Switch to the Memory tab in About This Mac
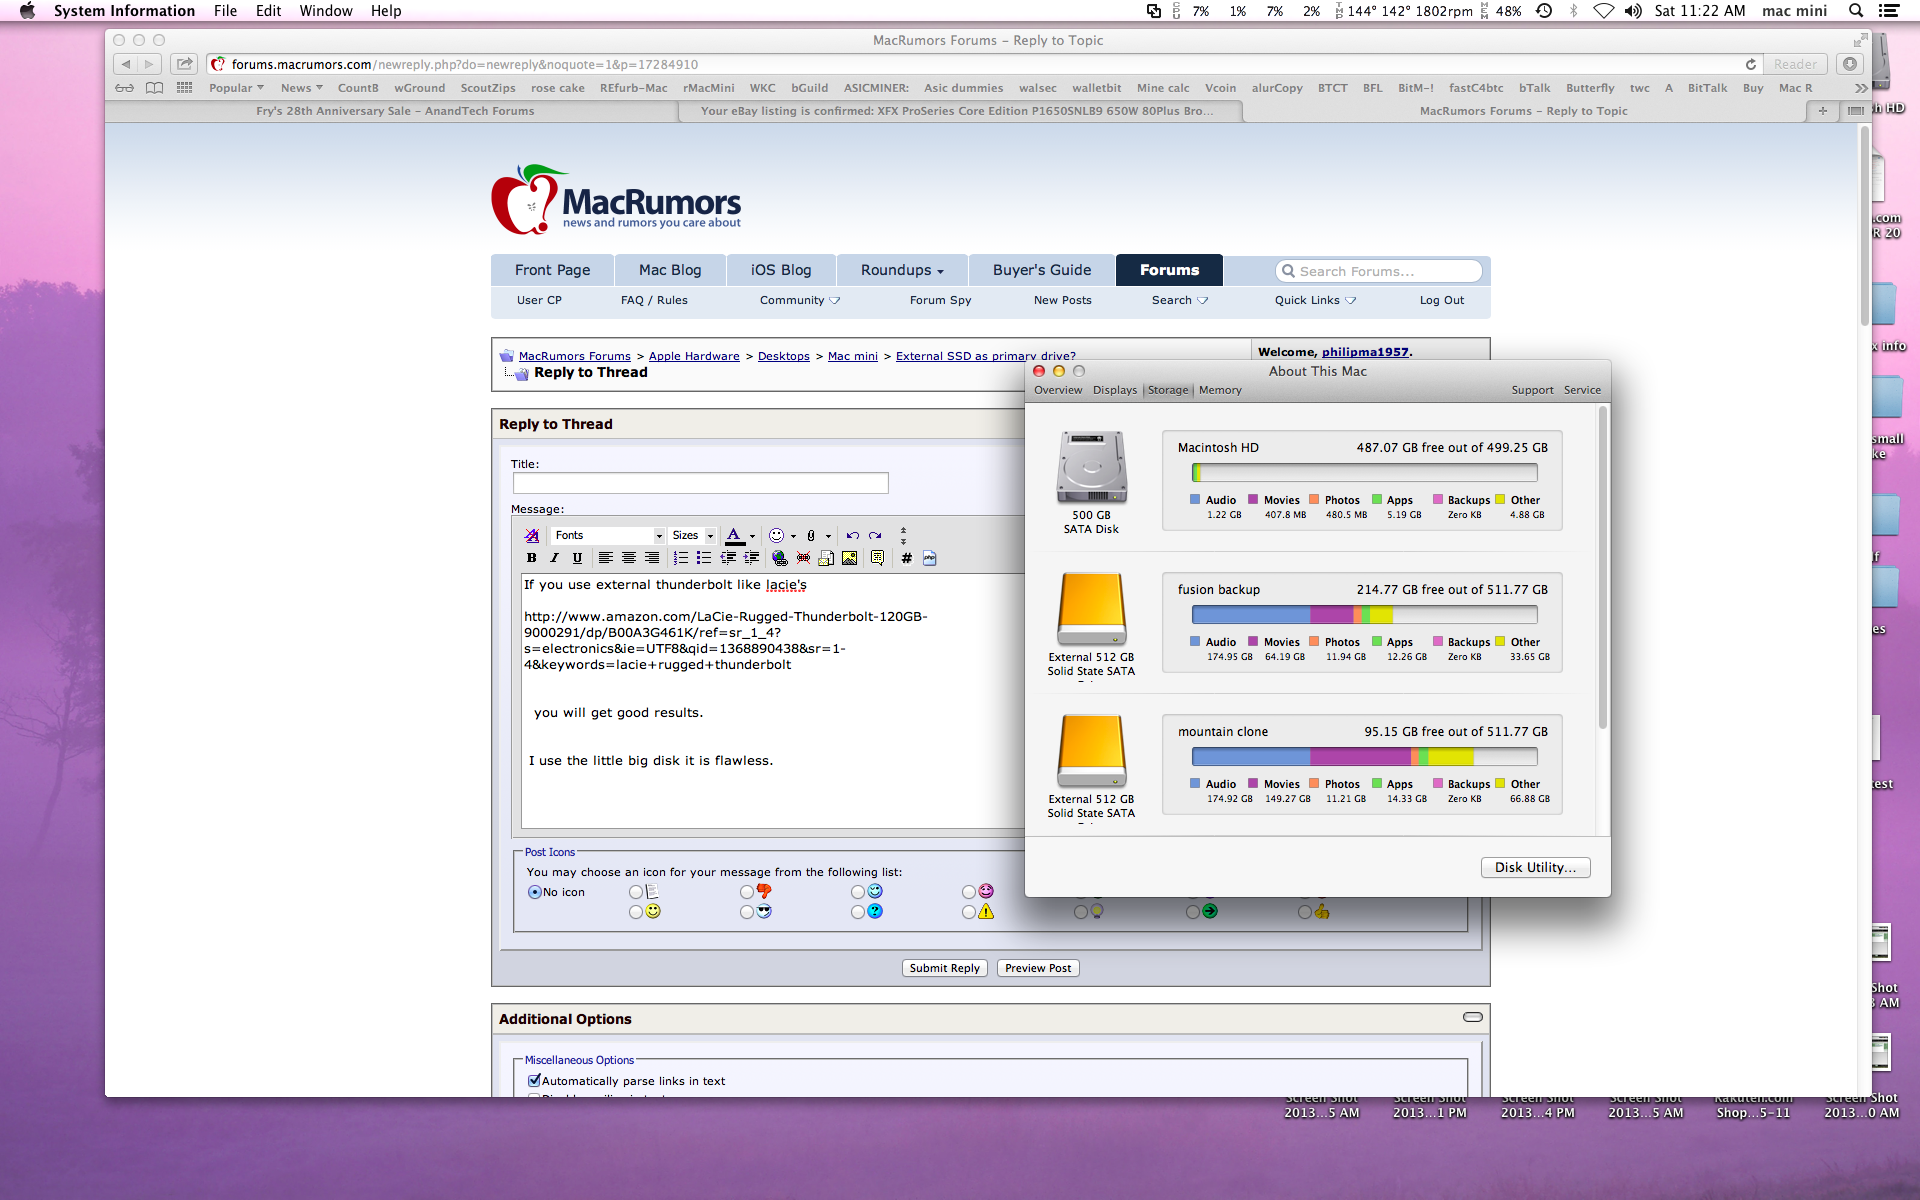This screenshot has height=1200, width=1920. pyautogui.click(x=1220, y=390)
